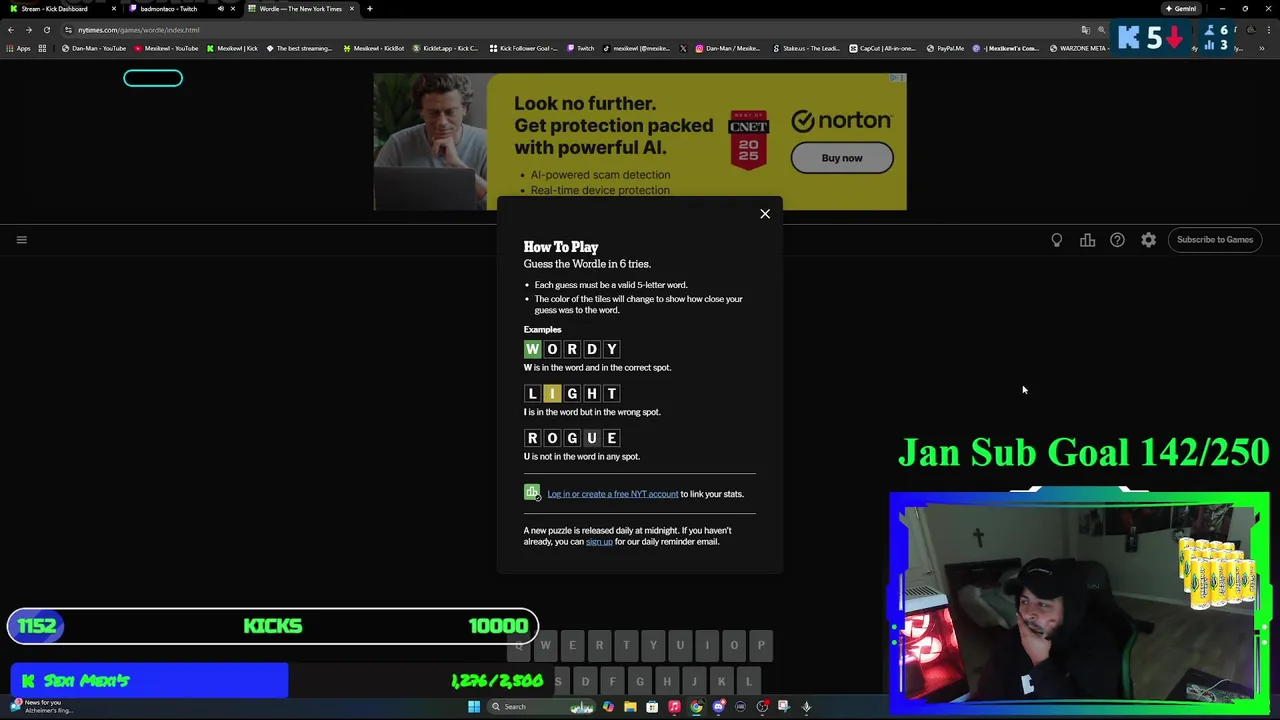Open the PayPal.Me bookmark

(x=946, y=48)
